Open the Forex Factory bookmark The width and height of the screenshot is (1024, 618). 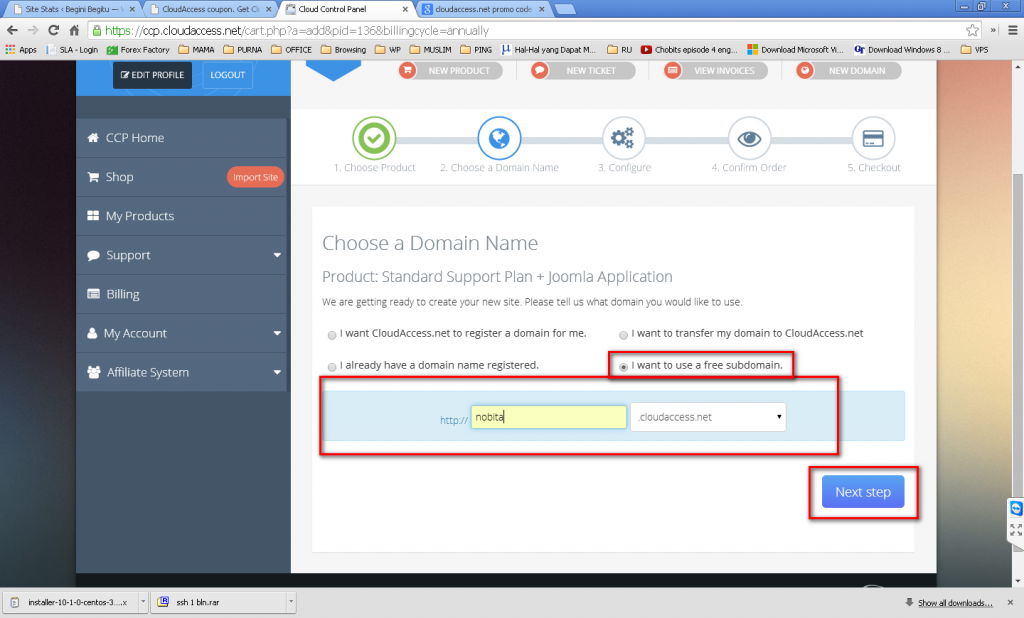(138, 50)
